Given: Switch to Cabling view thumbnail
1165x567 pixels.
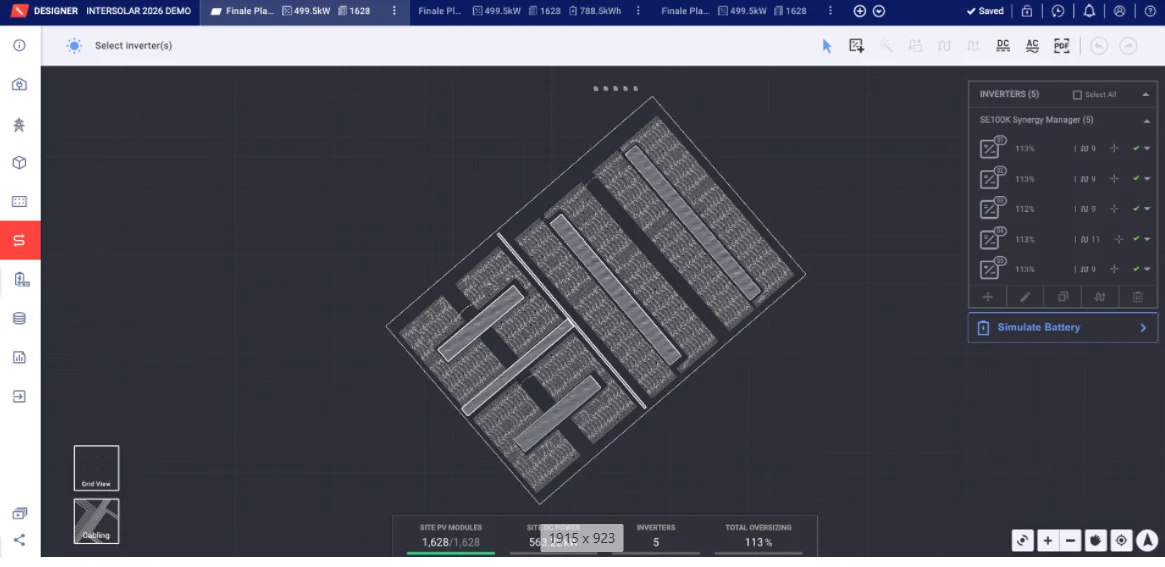Looking at the screenshot, I should click(97, 521).
